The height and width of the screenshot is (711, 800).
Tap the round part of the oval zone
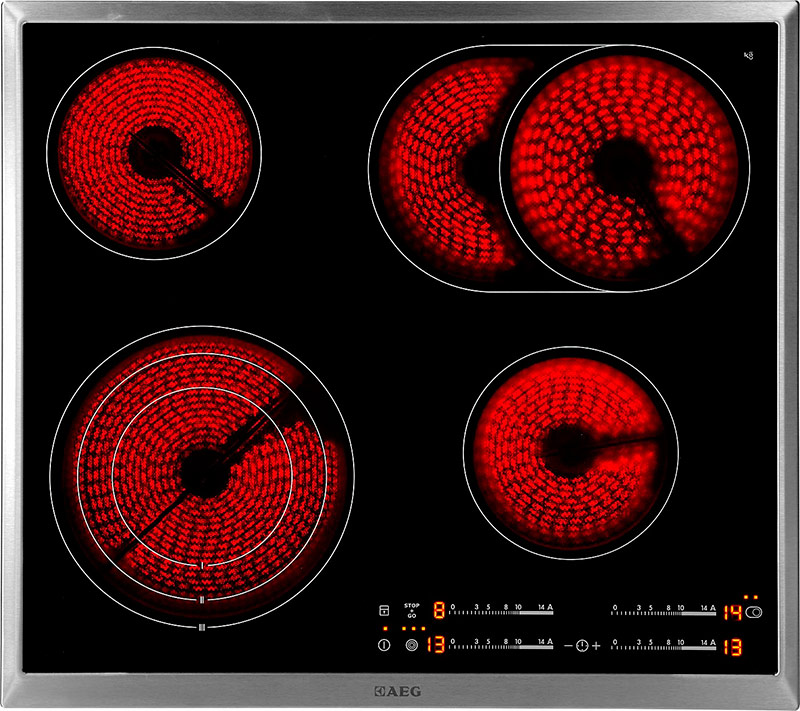[x=624, y=167]
